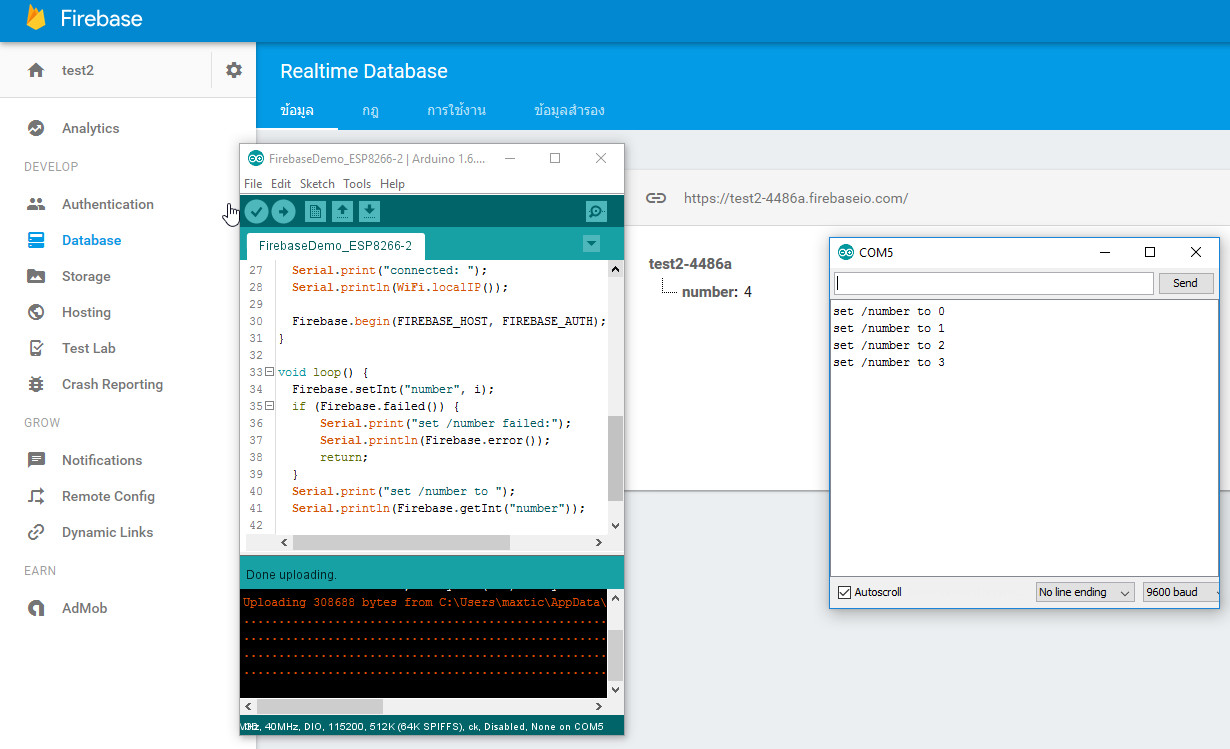The image size is (1230, 749).
Task: Click the Dynamic Links chain icon
Action: (36, 532)
